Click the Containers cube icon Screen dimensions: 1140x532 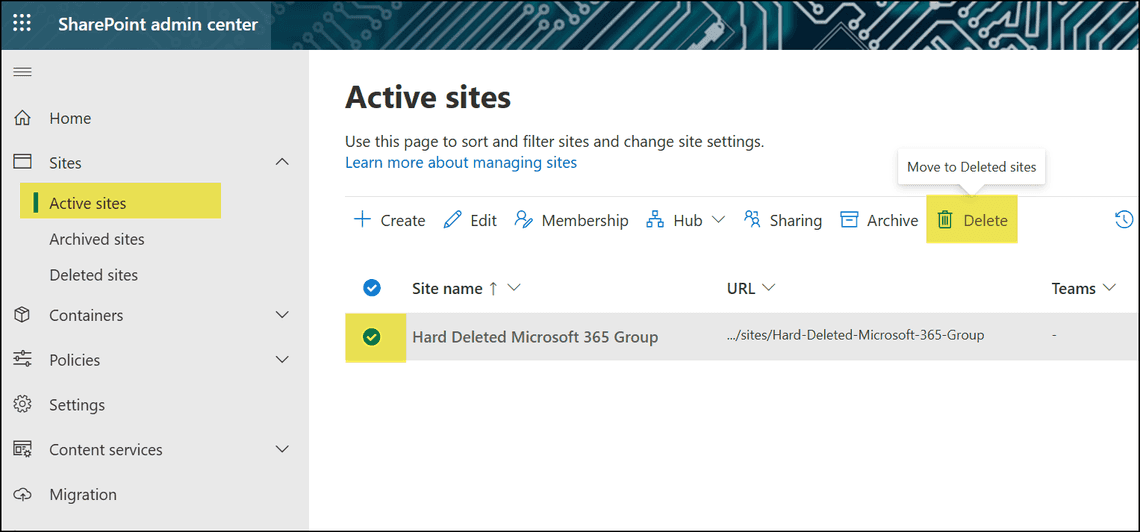click(x=23, y=315)
